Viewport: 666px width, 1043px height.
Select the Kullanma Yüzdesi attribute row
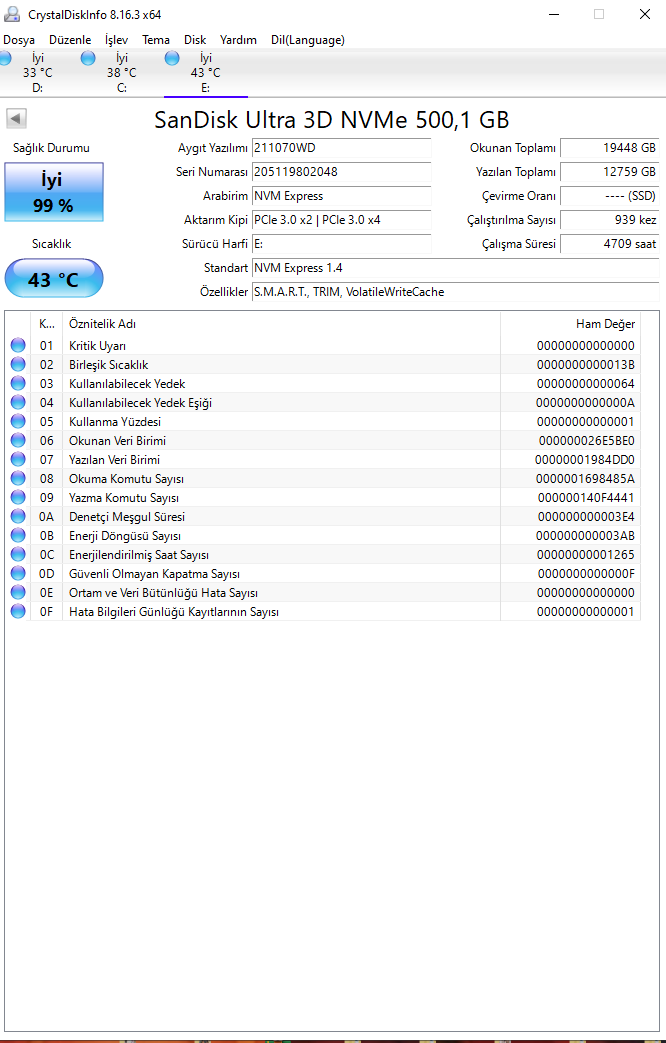(323, 421)
